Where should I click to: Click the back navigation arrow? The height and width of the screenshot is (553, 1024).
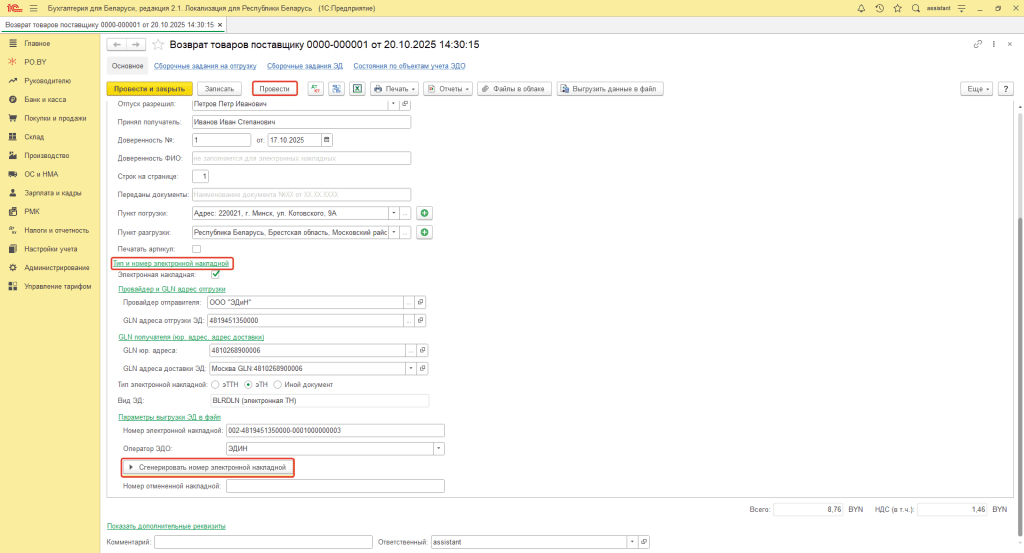pos(117,45)
